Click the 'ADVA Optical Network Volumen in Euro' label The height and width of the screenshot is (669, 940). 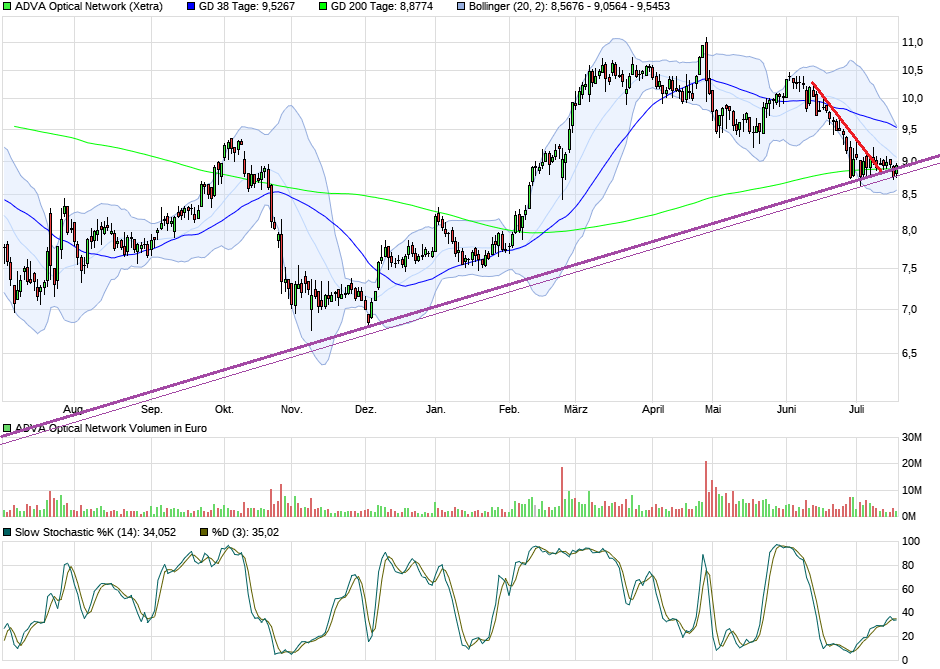[x=111, y=429]
